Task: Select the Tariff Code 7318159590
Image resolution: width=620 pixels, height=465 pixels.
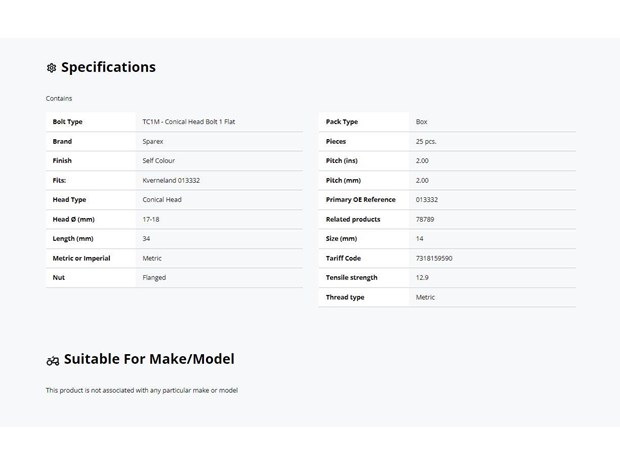Action: tap(434, 258)
